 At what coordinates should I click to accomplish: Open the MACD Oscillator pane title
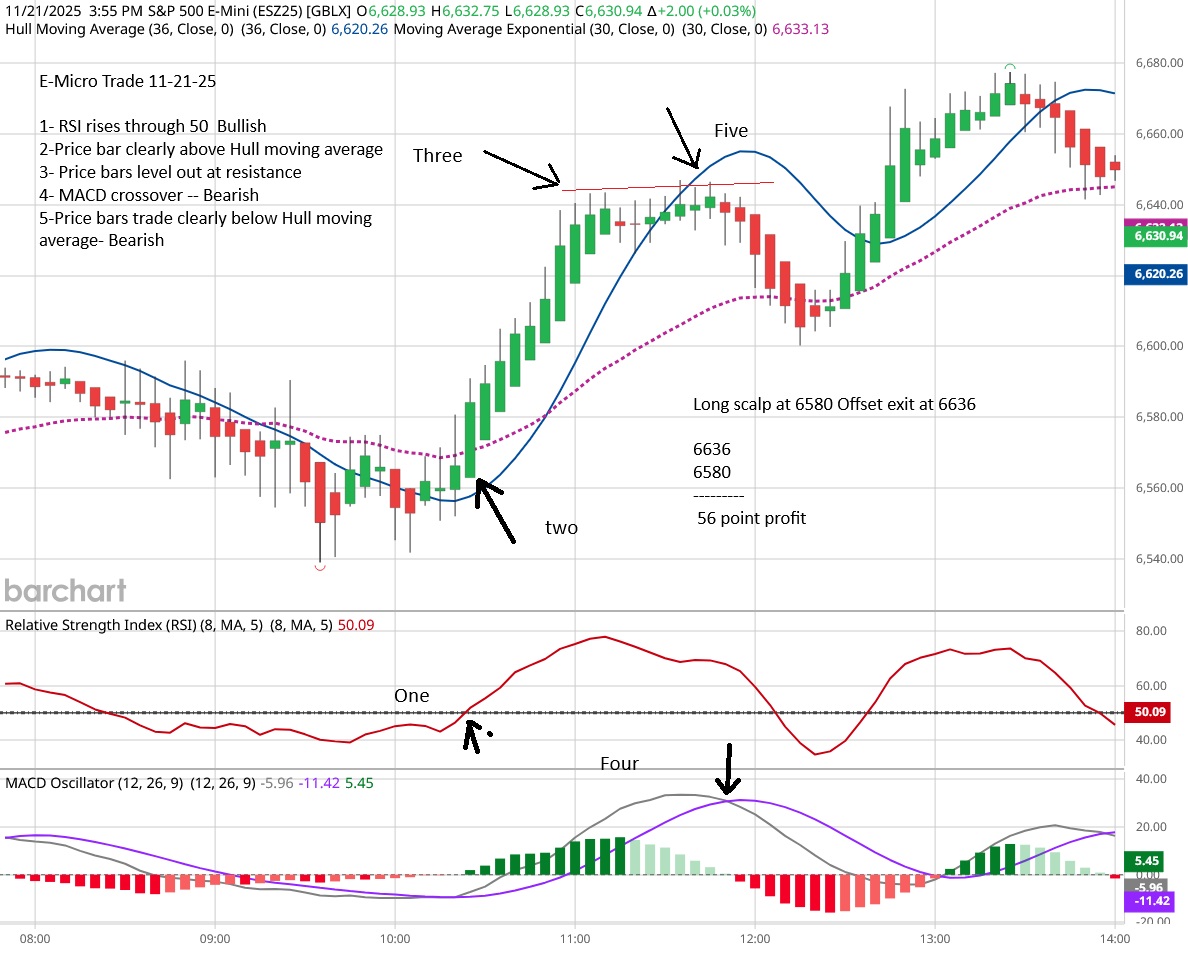pos(95,783)
